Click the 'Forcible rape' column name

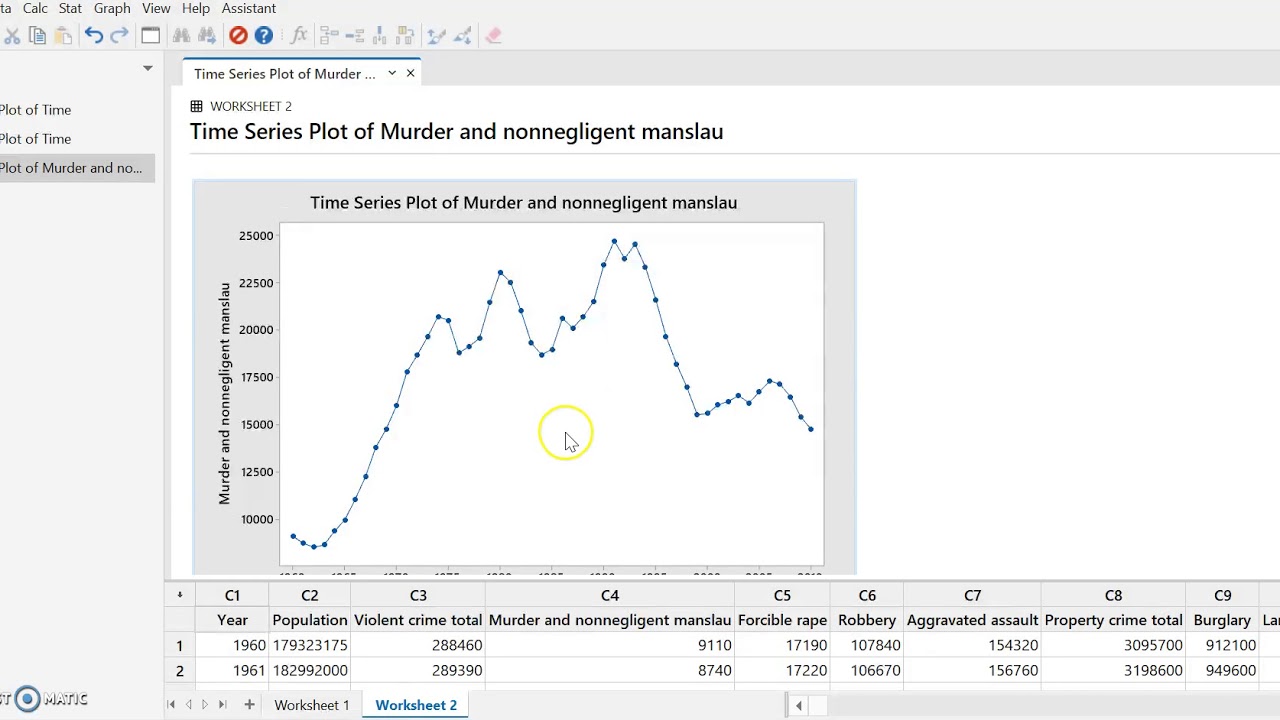(782, 620)
